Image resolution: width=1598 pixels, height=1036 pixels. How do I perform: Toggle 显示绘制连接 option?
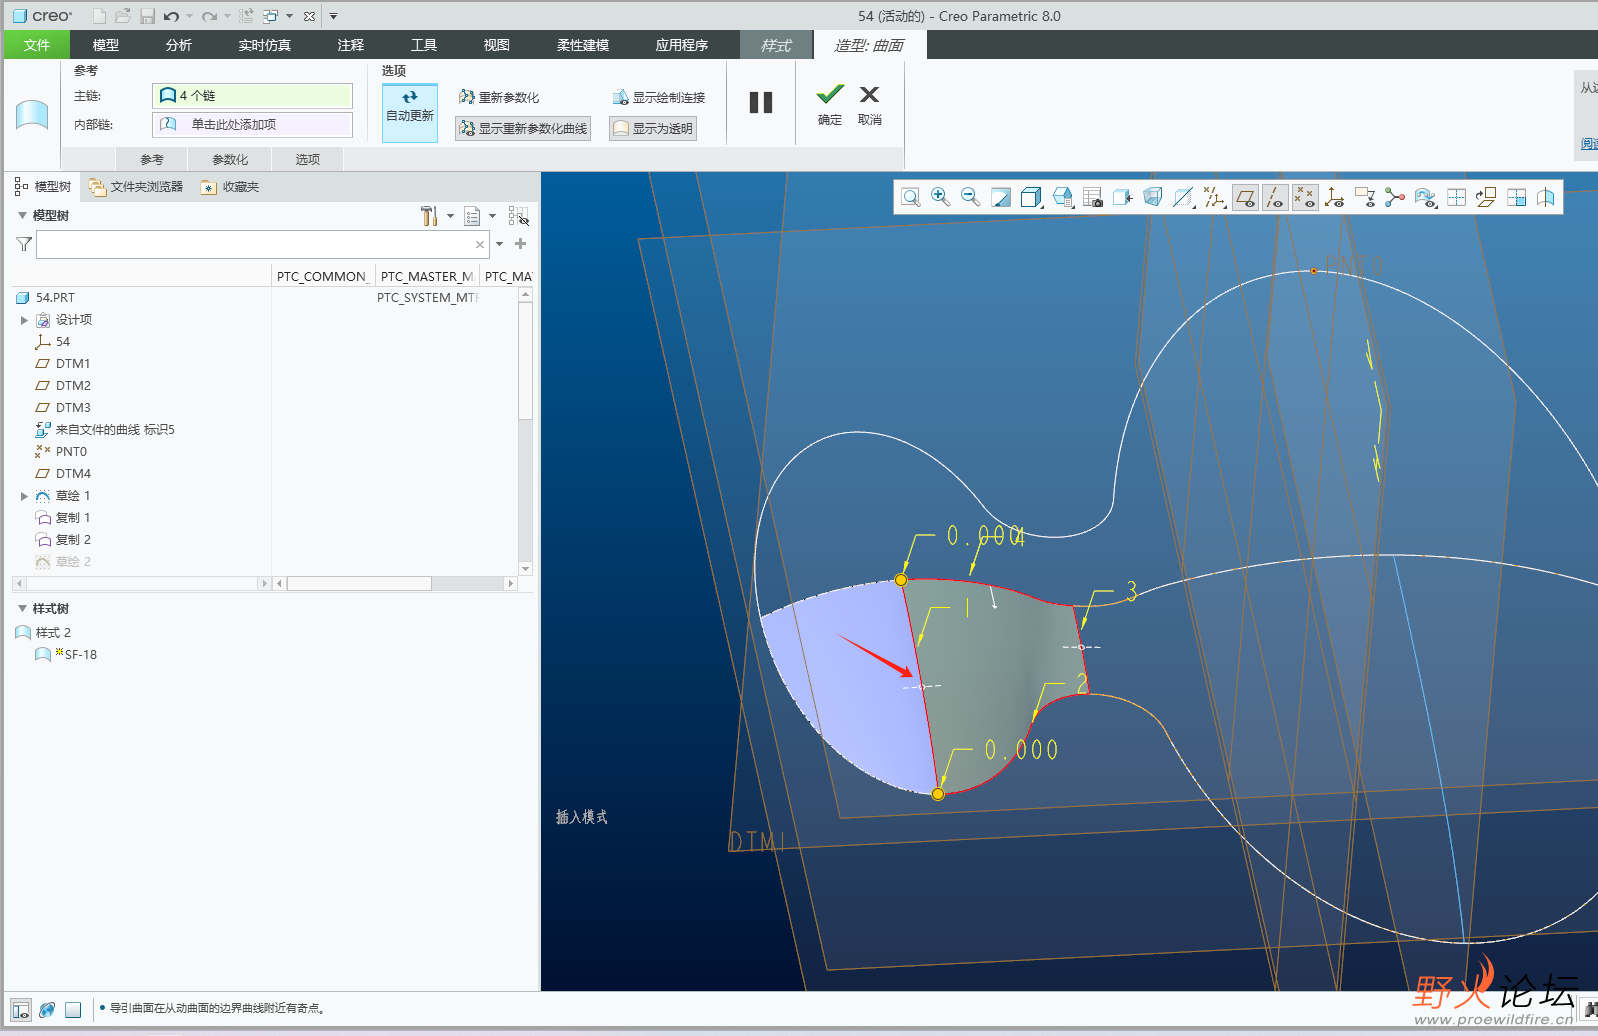[659, 97]
